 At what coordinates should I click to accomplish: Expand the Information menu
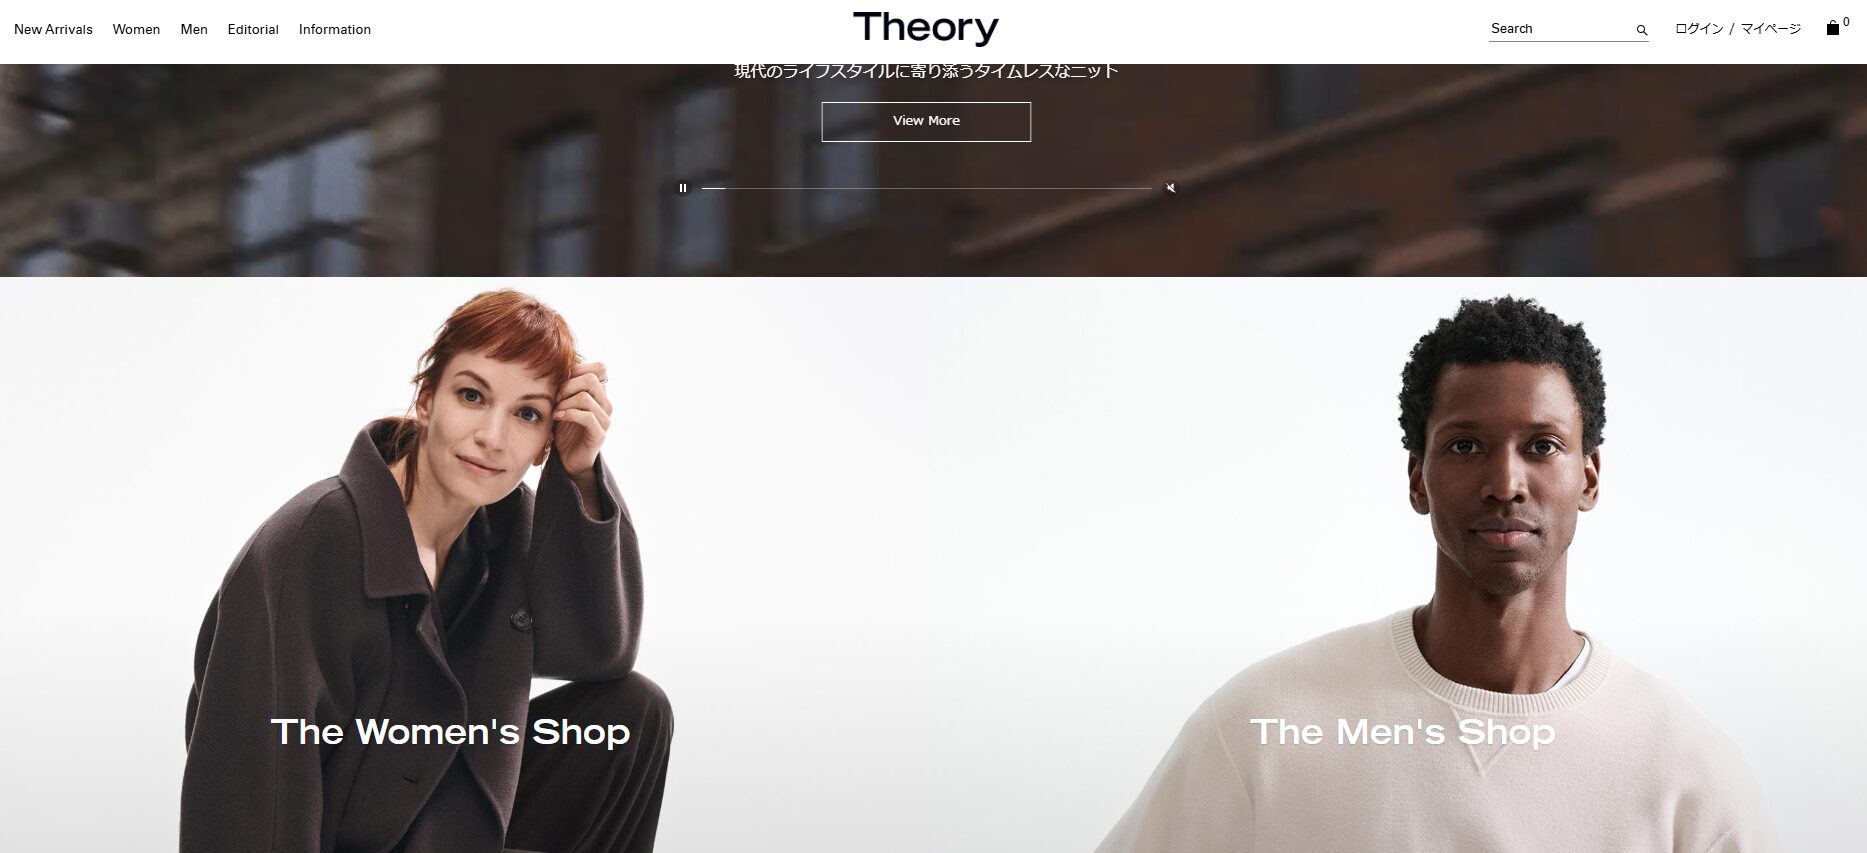coord(334,29)
